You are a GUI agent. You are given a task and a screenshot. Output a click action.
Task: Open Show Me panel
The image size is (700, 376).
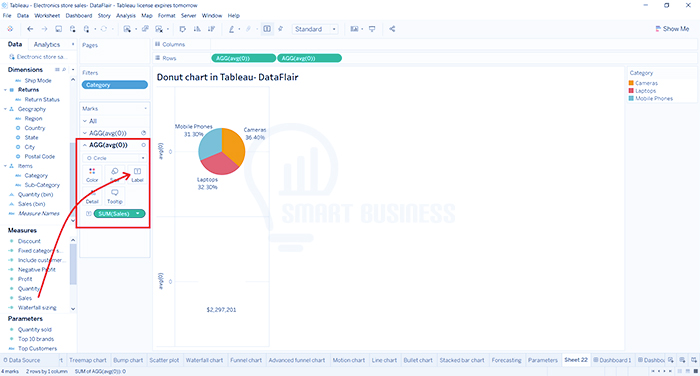coord(672,29)
